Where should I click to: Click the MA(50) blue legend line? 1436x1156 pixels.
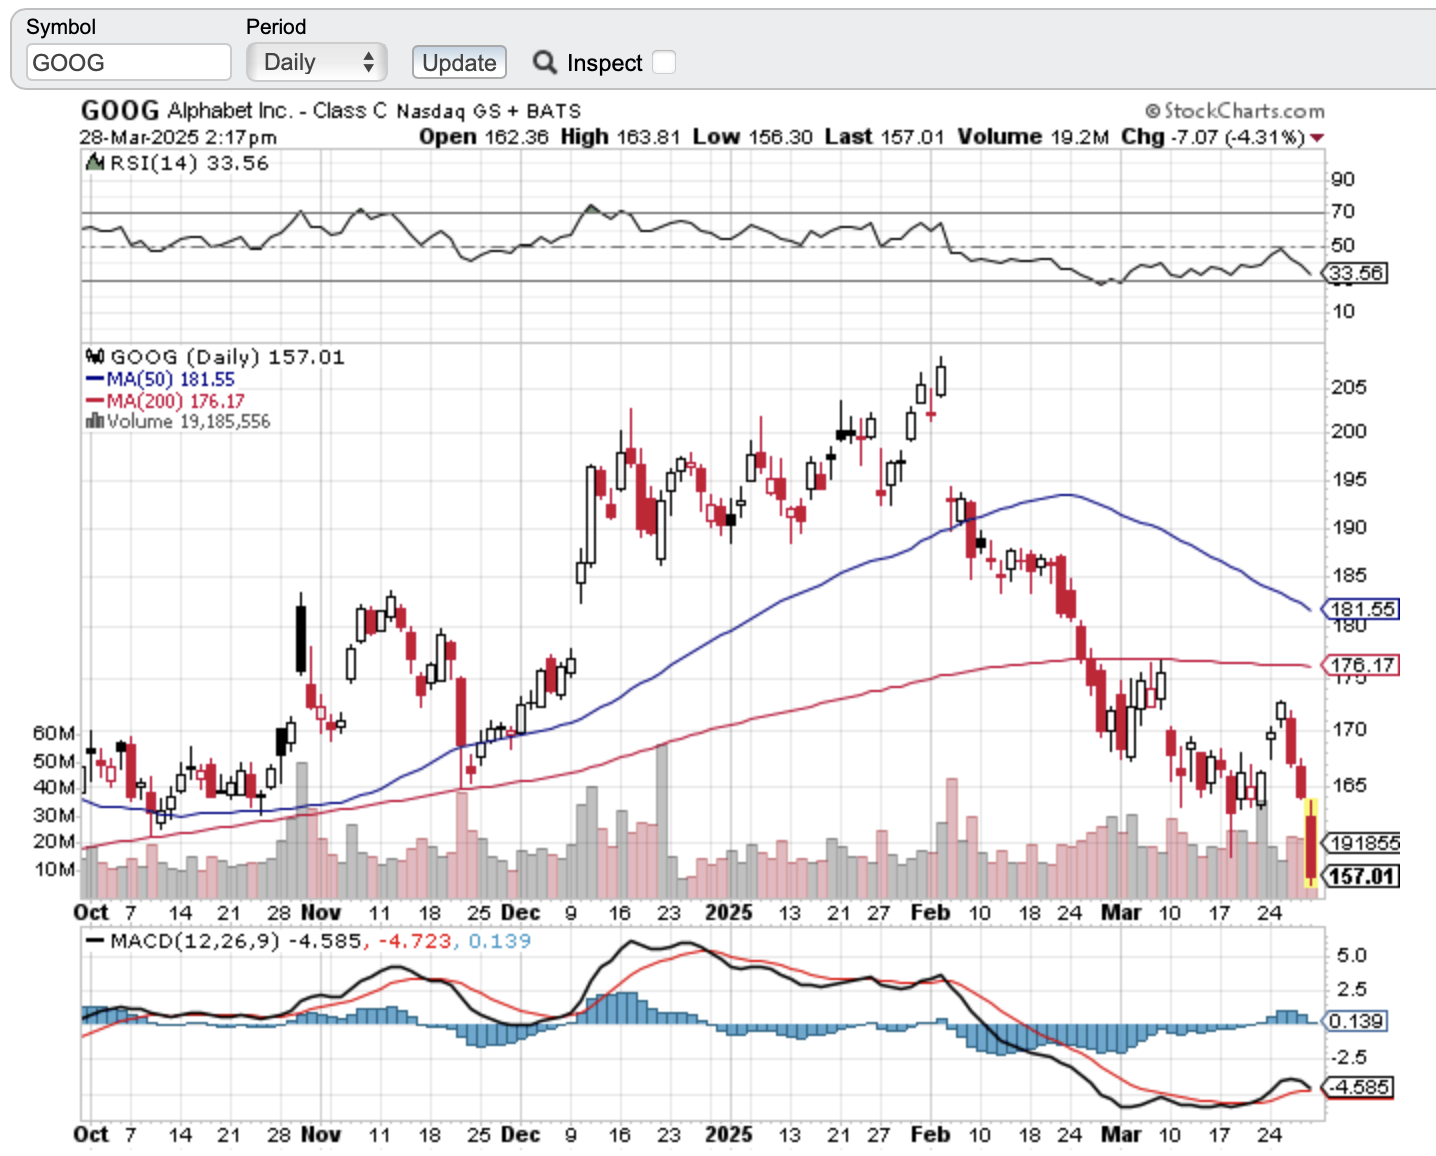(x=95, y=379)
